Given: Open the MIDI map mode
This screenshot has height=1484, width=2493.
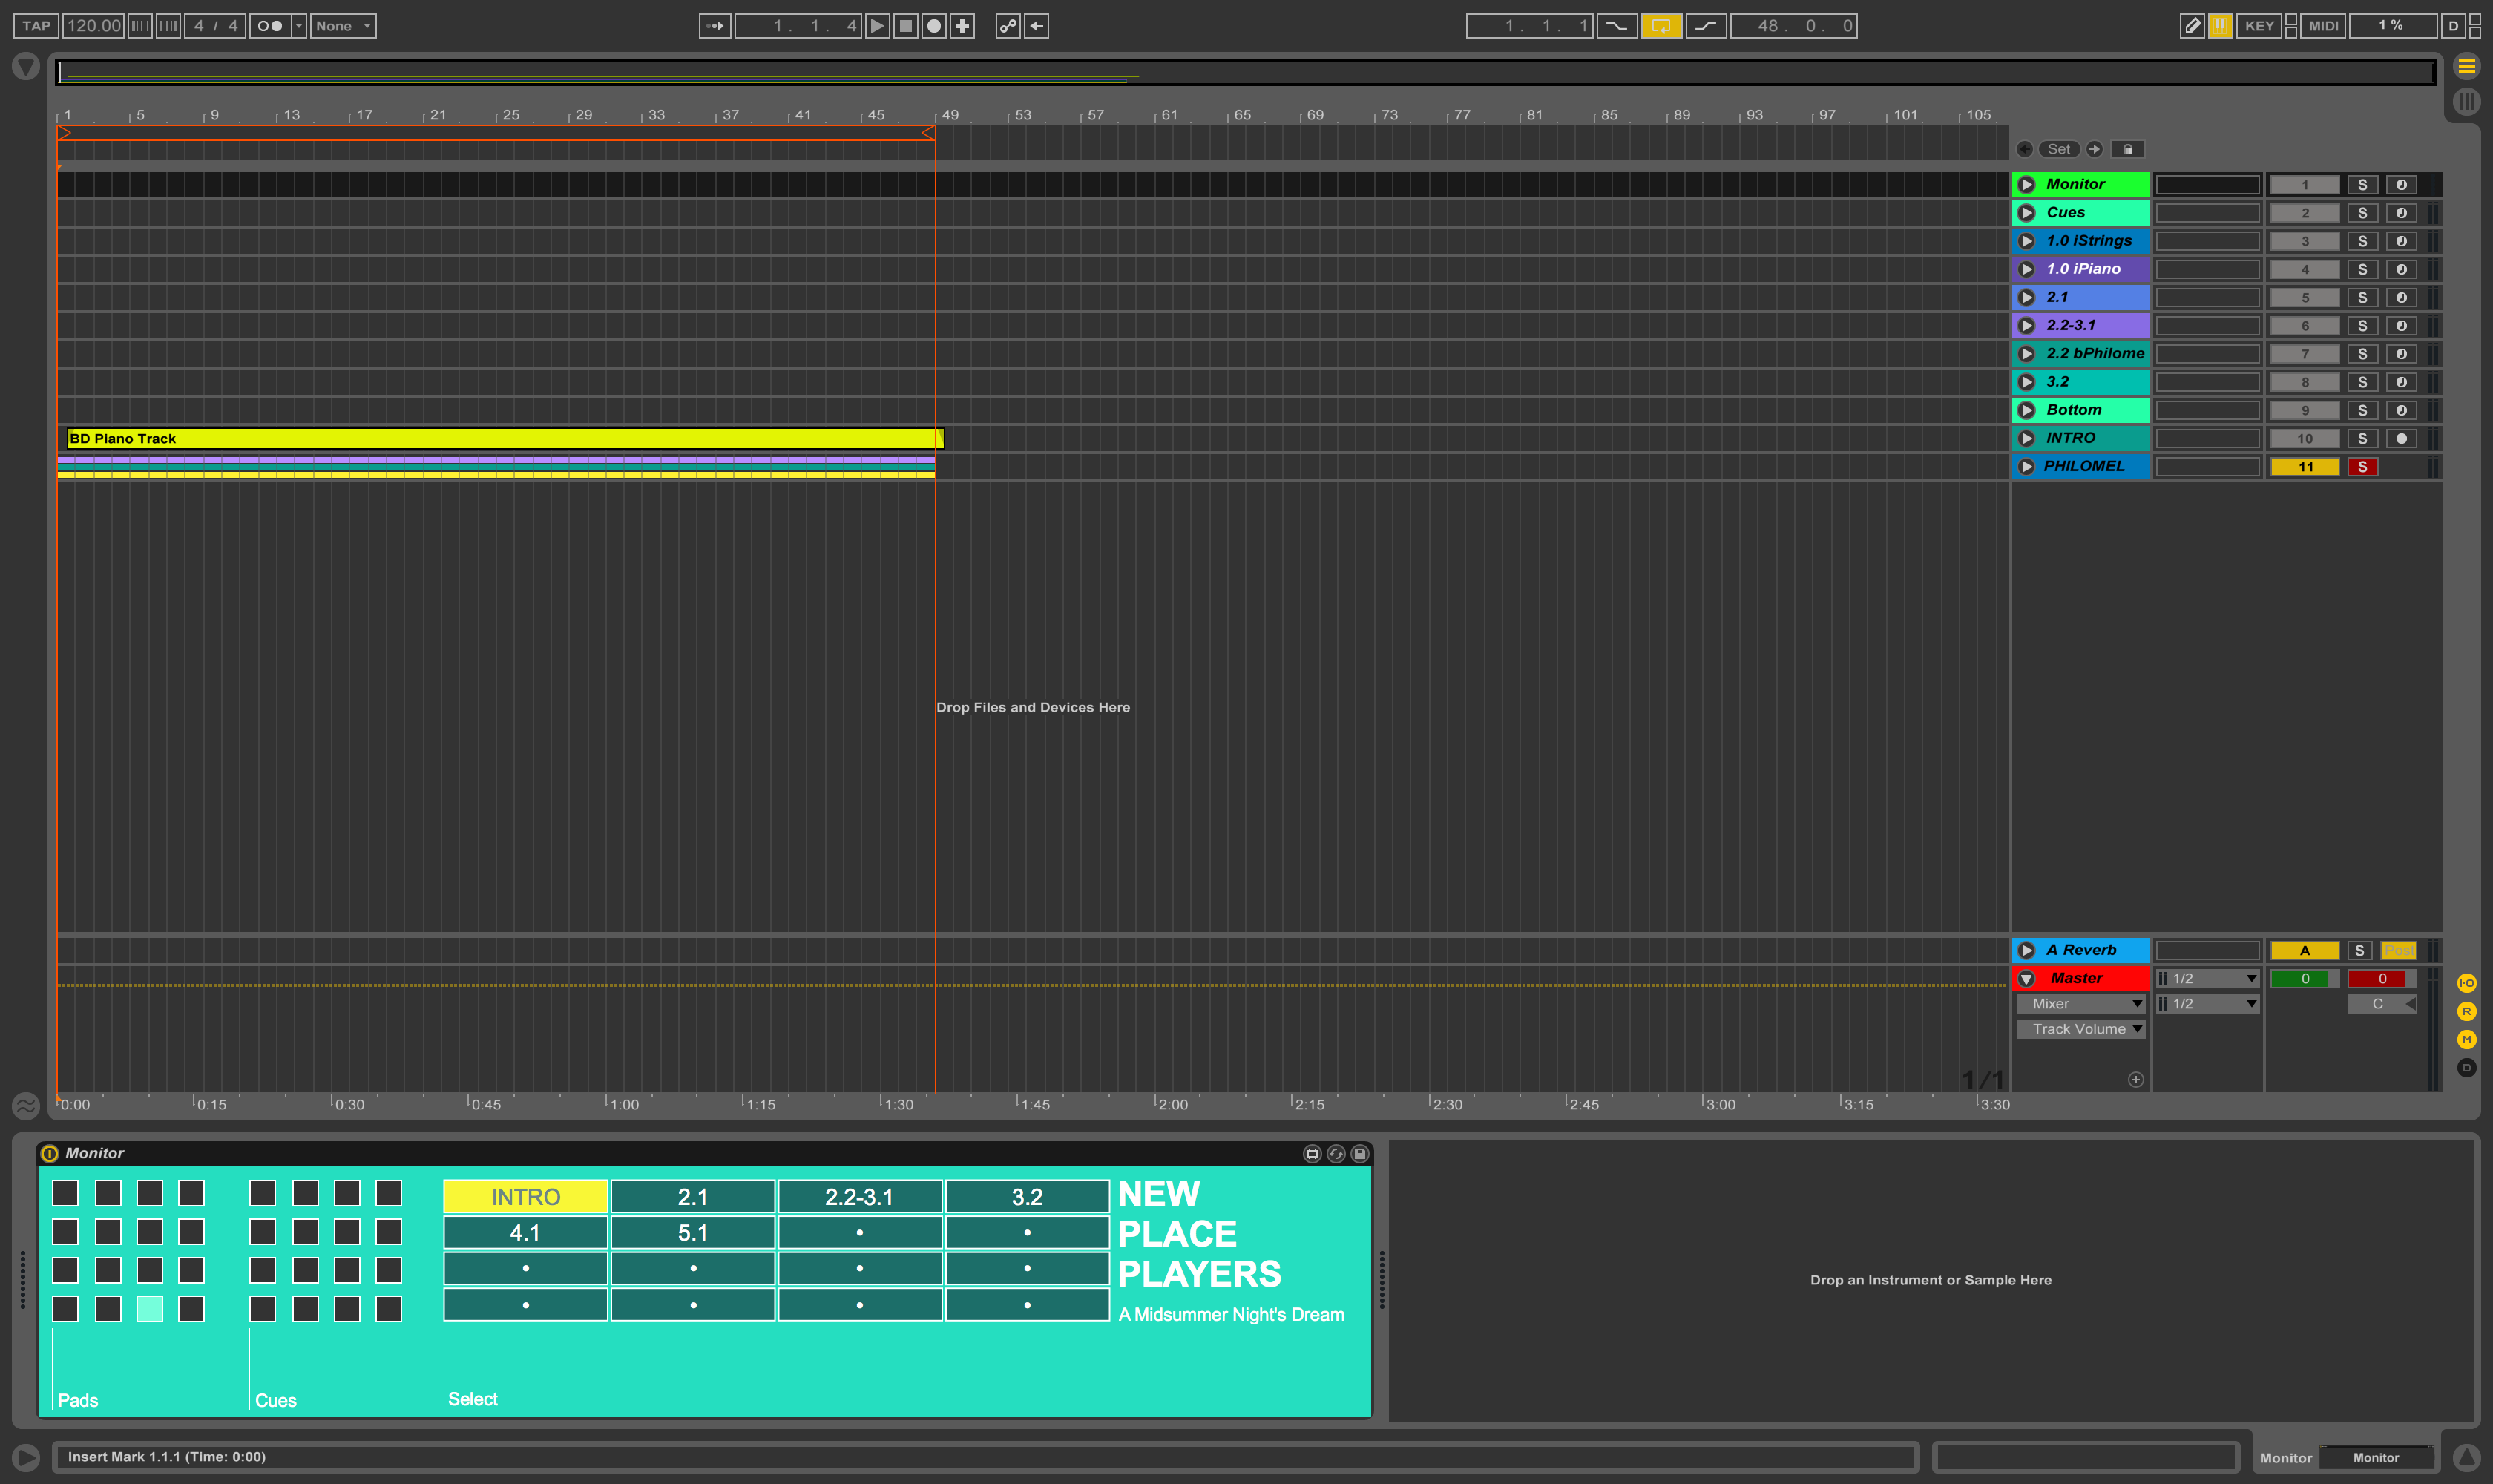Looking at the screenshot, I should coord(2323,26).
